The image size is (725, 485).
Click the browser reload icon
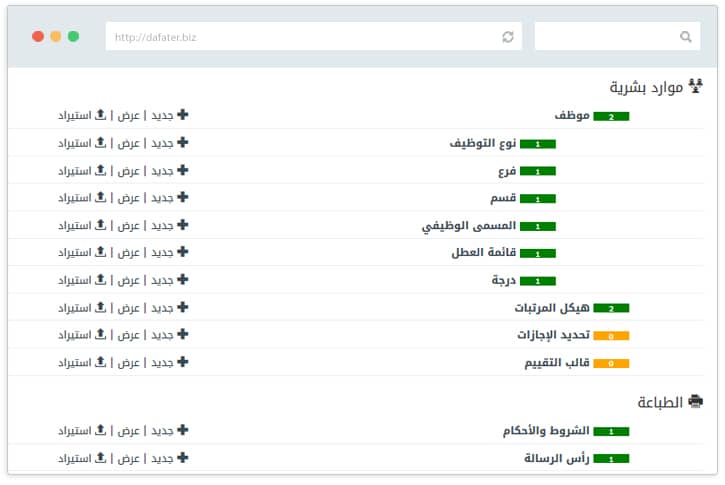pyautogui.click(x=508, y=37)
